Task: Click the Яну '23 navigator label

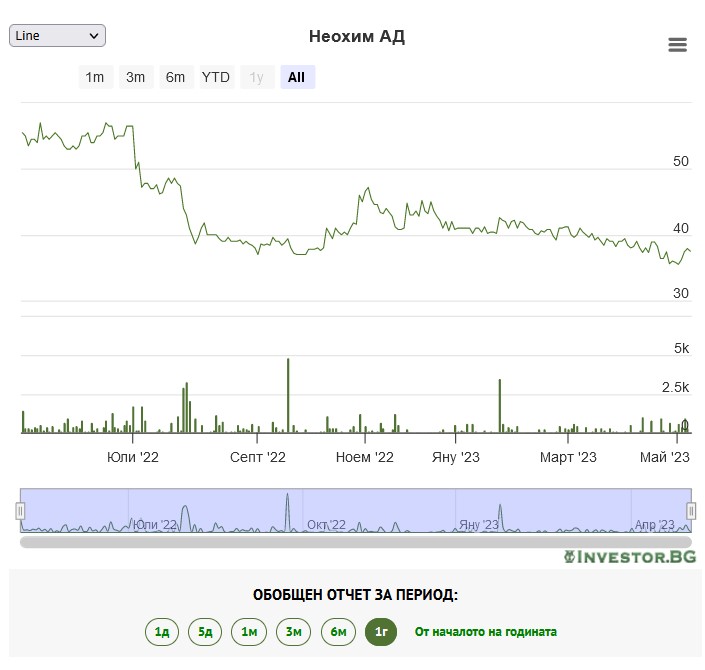Action: click(479, 525)
